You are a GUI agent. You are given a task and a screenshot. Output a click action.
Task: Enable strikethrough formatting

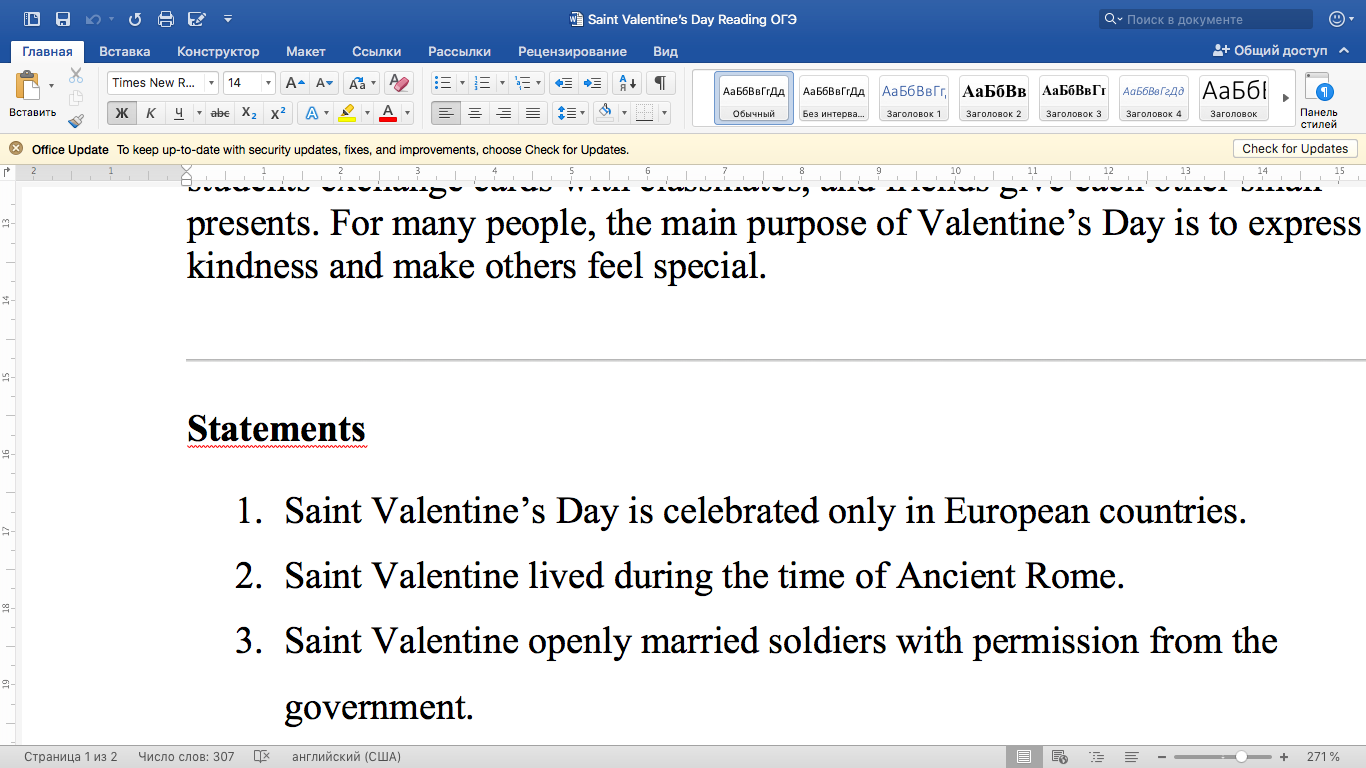[x=219, y=113]
